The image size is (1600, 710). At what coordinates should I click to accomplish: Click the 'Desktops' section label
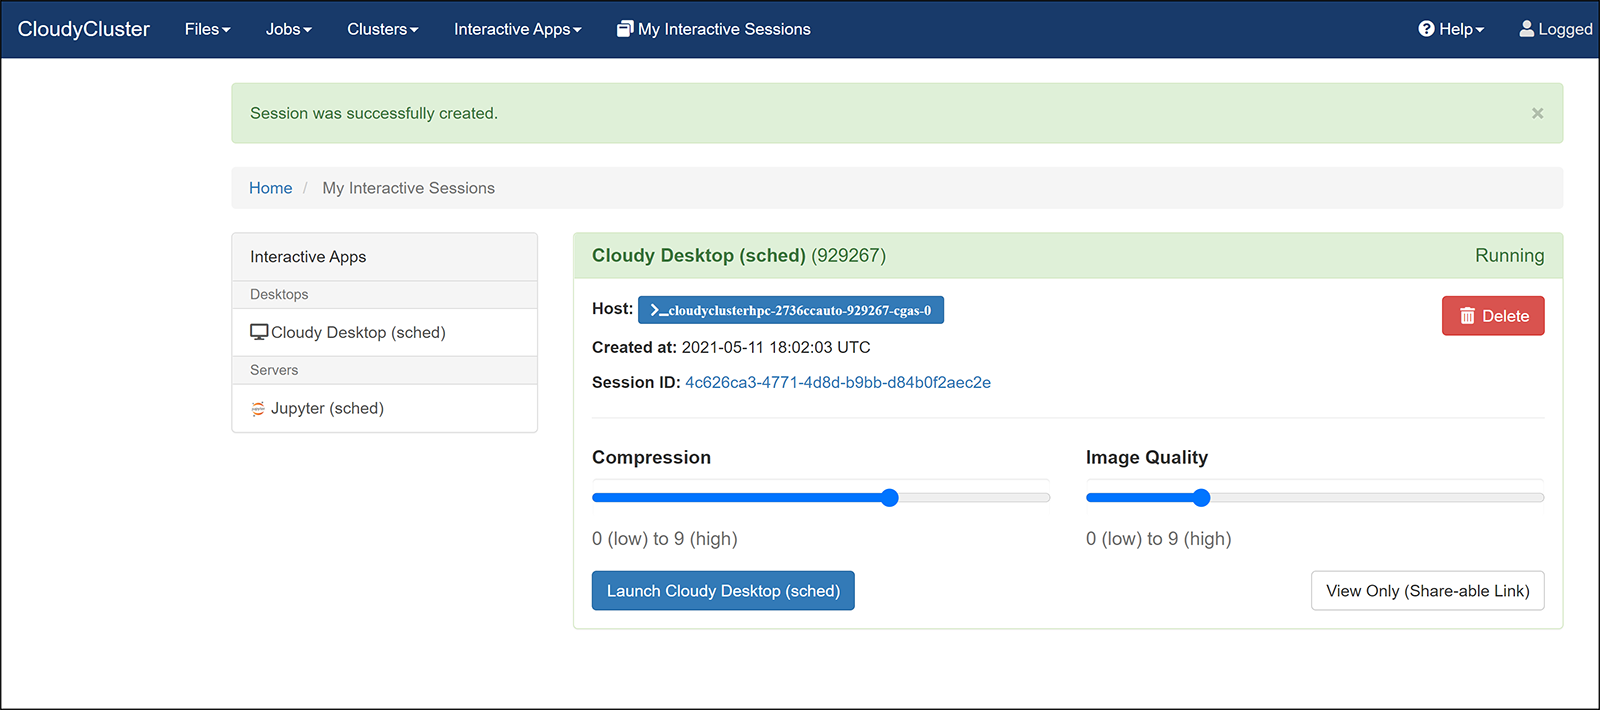click(x=279, y=294)
